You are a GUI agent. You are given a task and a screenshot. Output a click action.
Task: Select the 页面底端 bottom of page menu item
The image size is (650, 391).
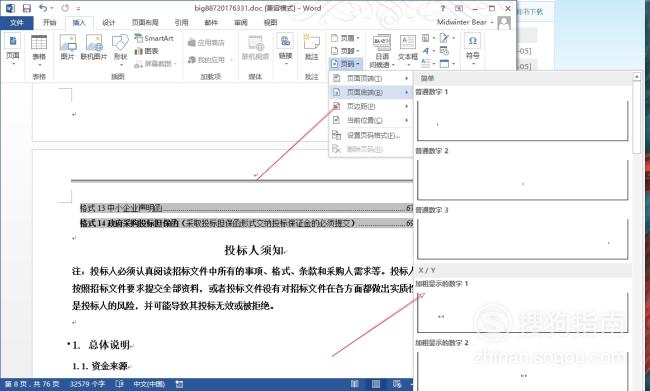(x=371, y=92)
